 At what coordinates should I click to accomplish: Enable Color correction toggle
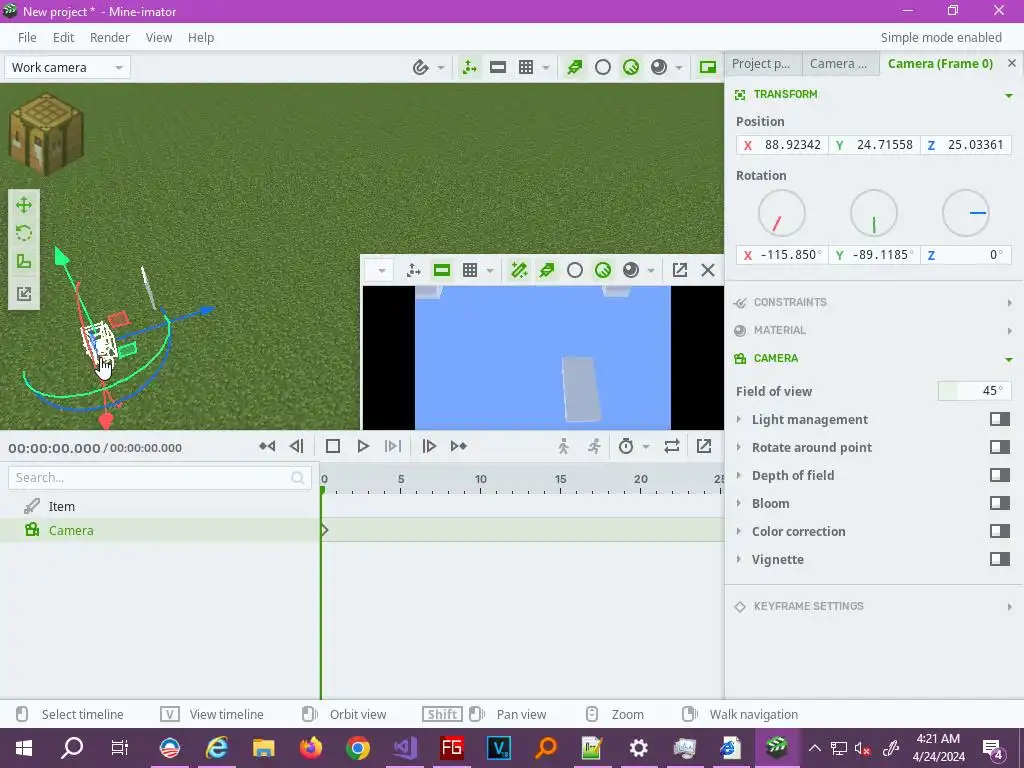[x=1000, y=532]
